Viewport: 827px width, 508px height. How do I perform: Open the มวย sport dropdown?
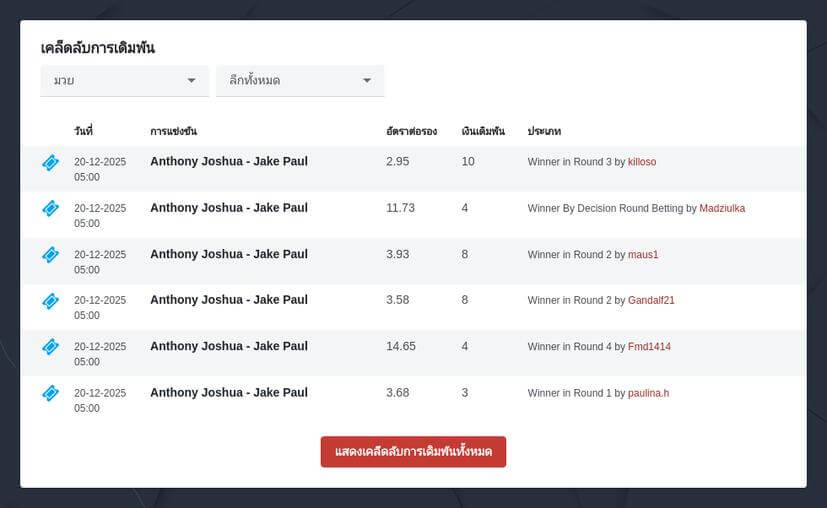[124, 80]
